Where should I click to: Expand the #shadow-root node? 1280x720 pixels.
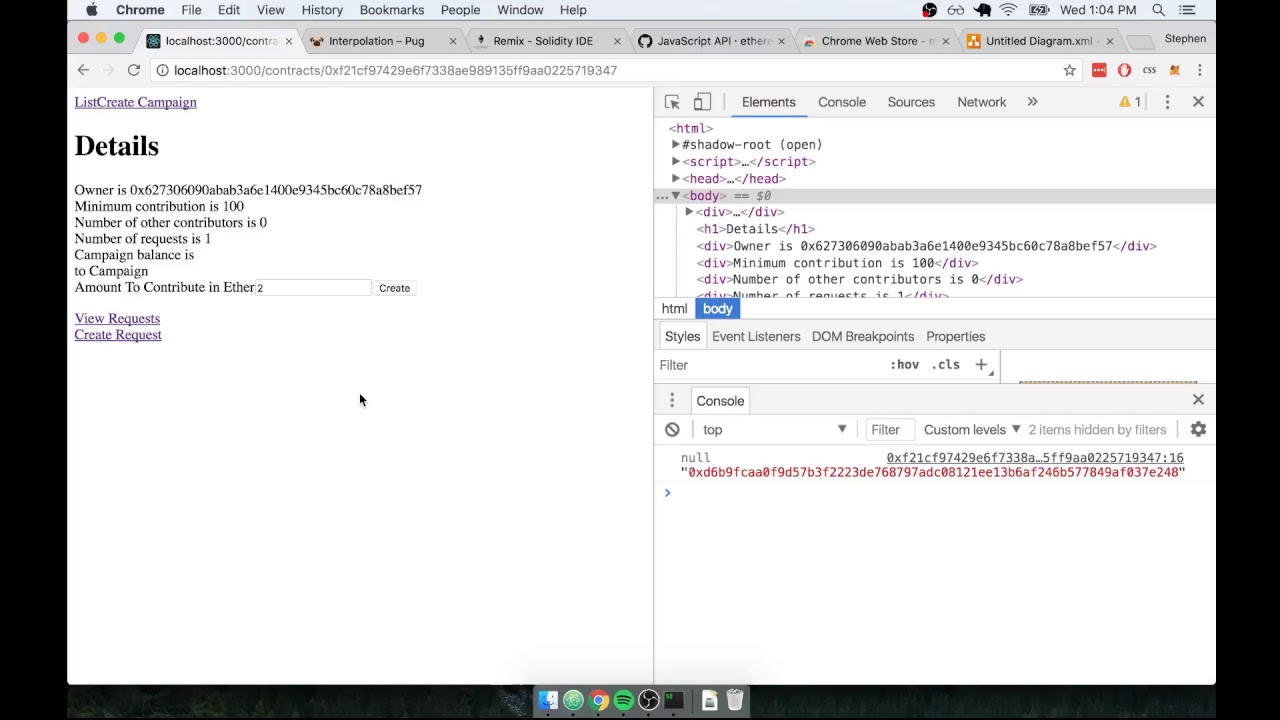pos(676,145)
